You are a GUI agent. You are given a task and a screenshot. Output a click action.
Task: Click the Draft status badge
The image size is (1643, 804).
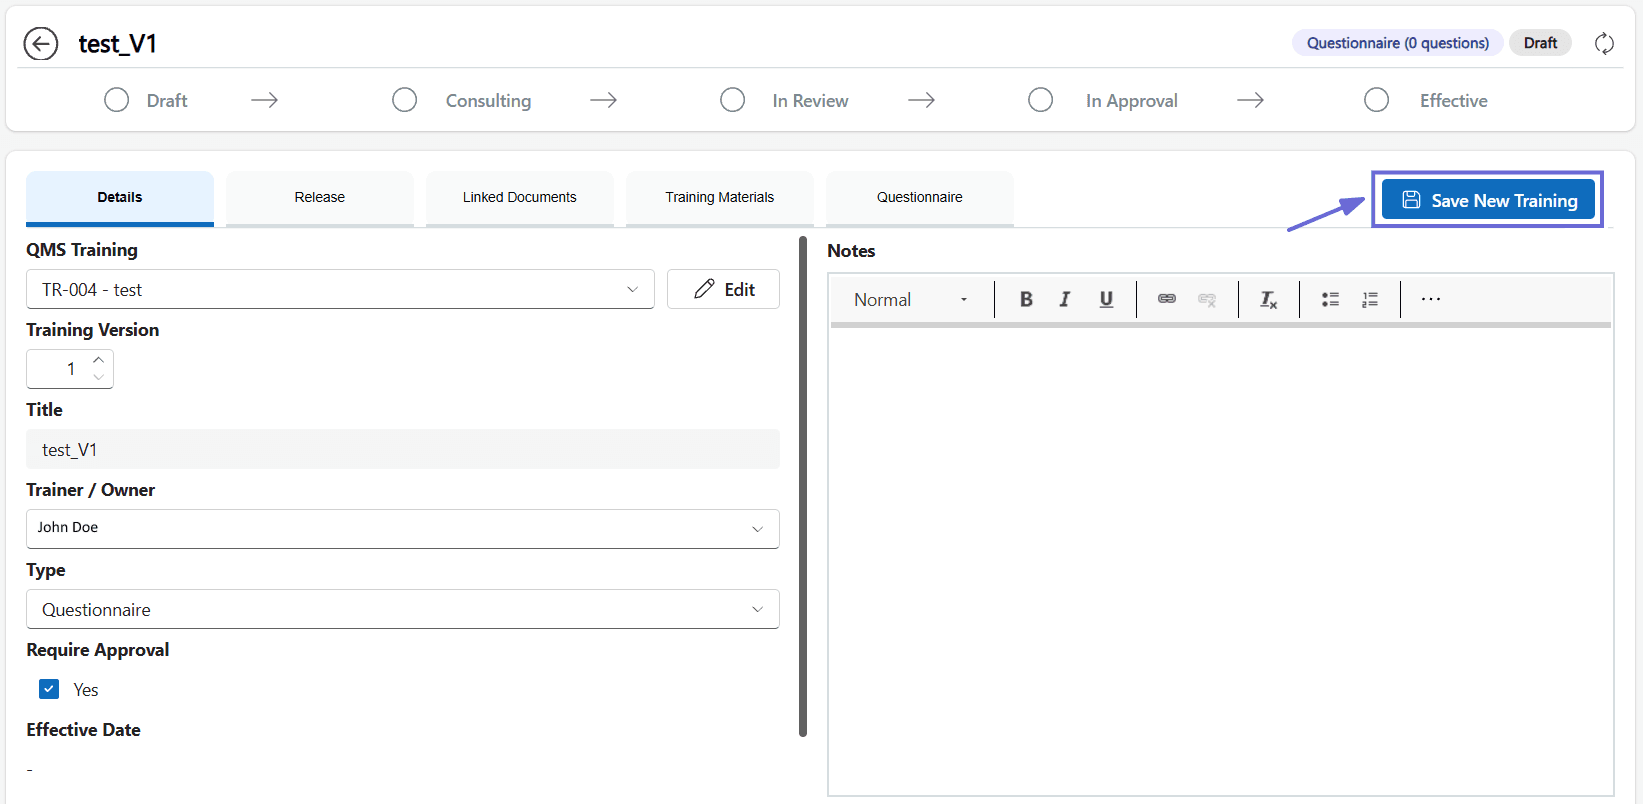click(x=1540, y=43)
